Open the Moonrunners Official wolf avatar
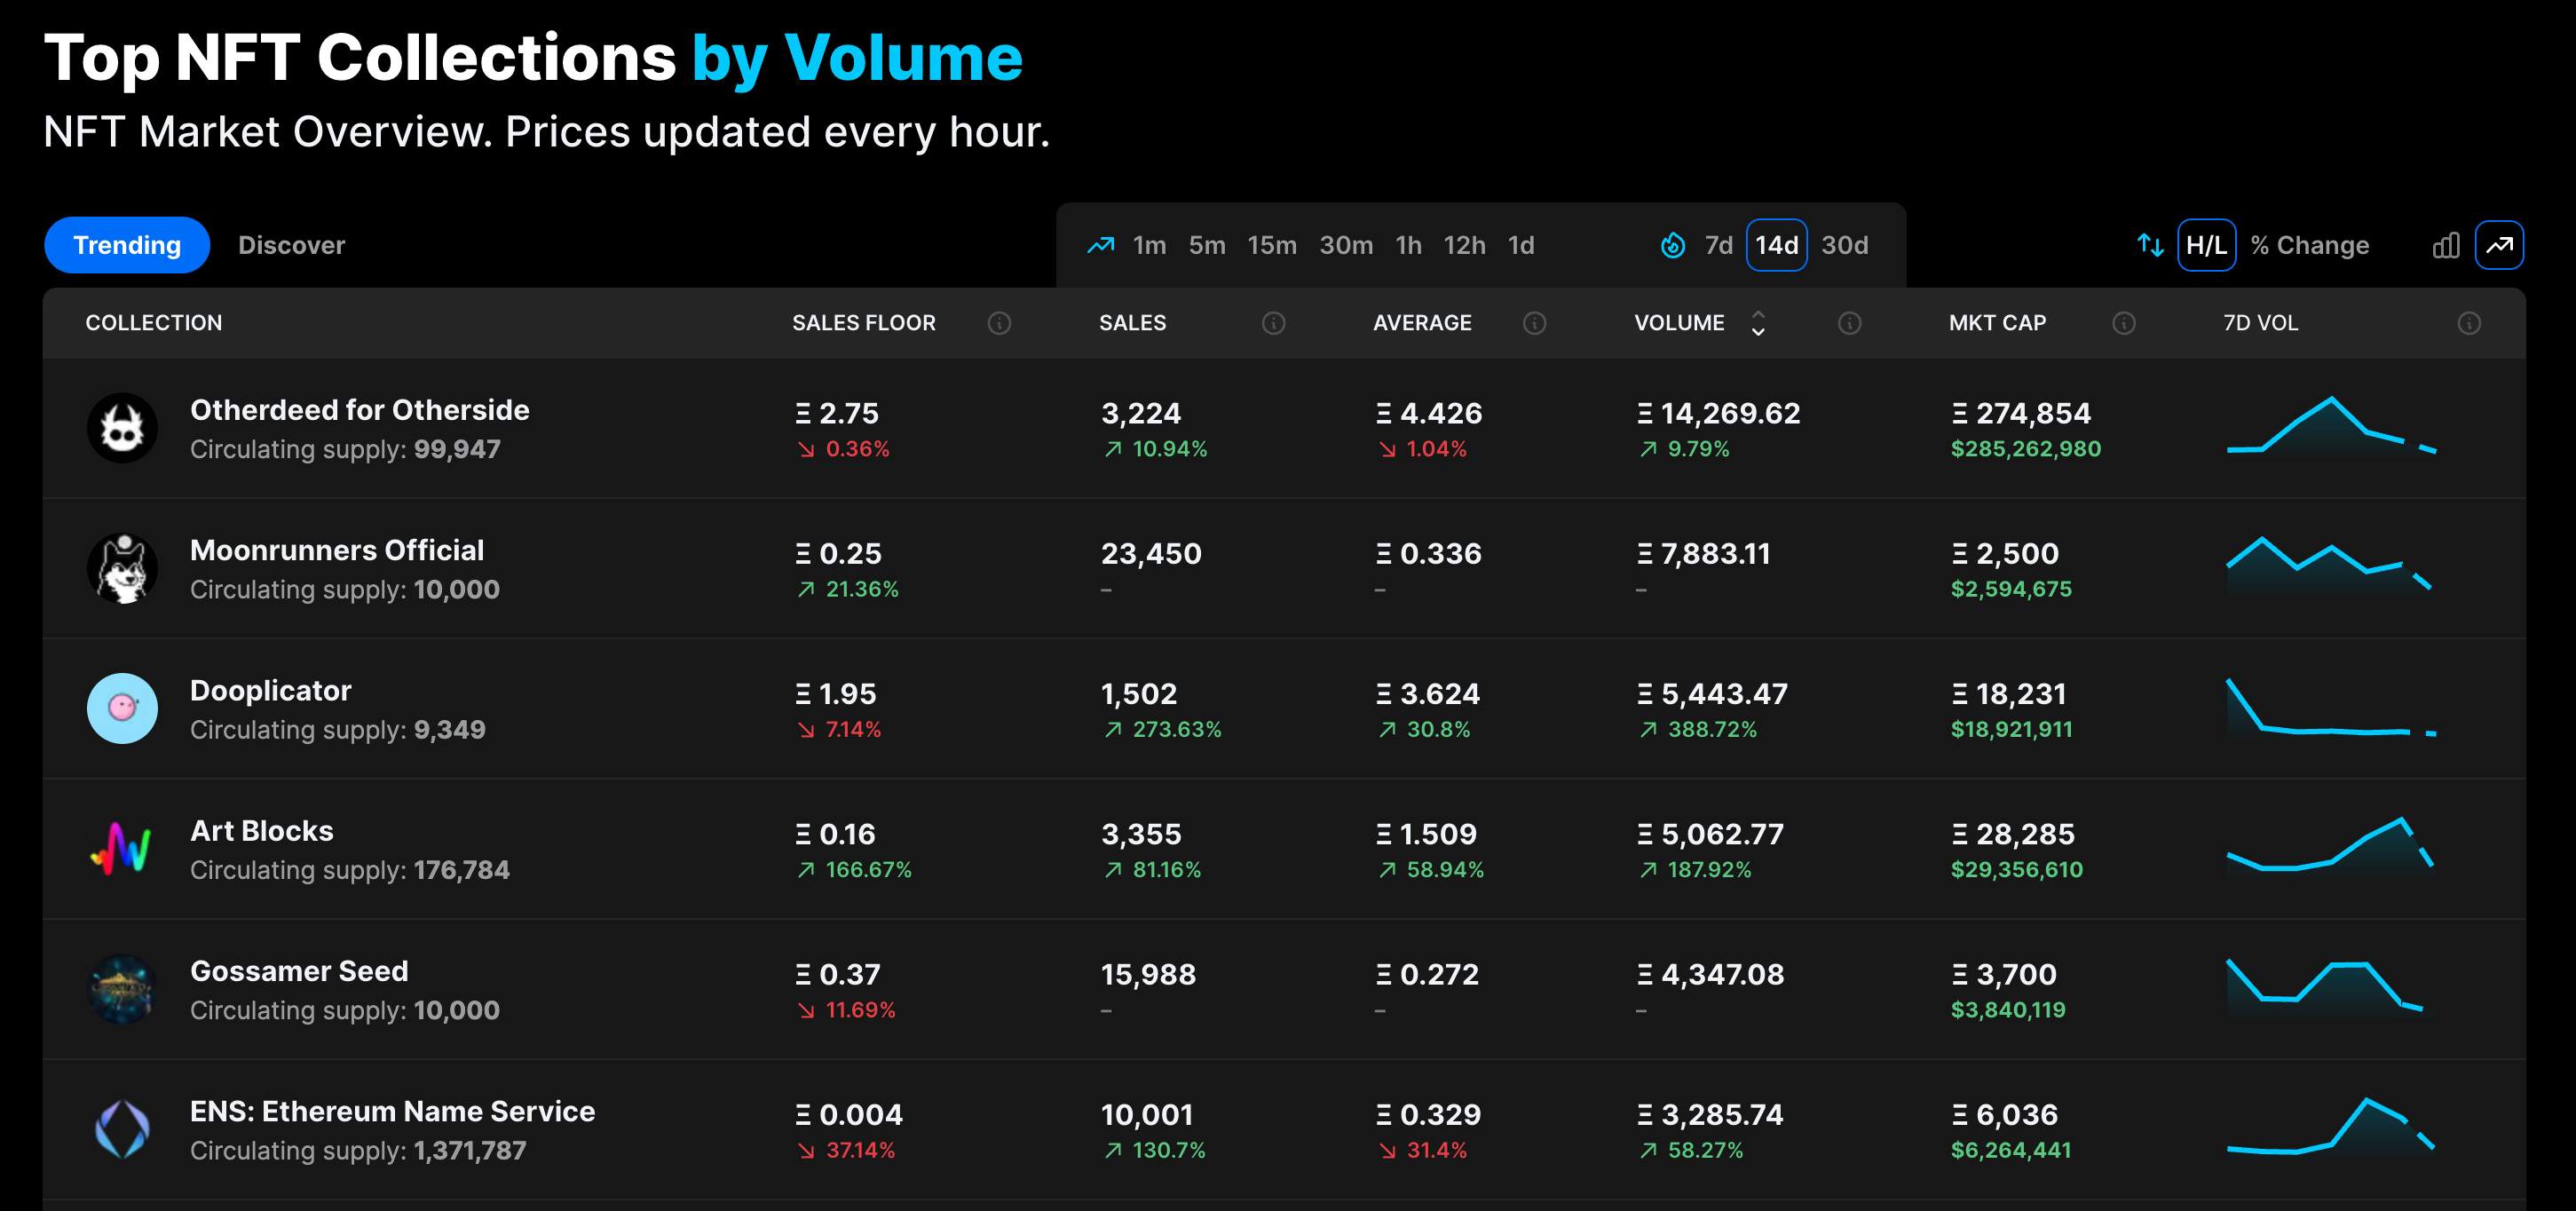This screenshot has width=2576, height=1211. click(x=122, y=568)
